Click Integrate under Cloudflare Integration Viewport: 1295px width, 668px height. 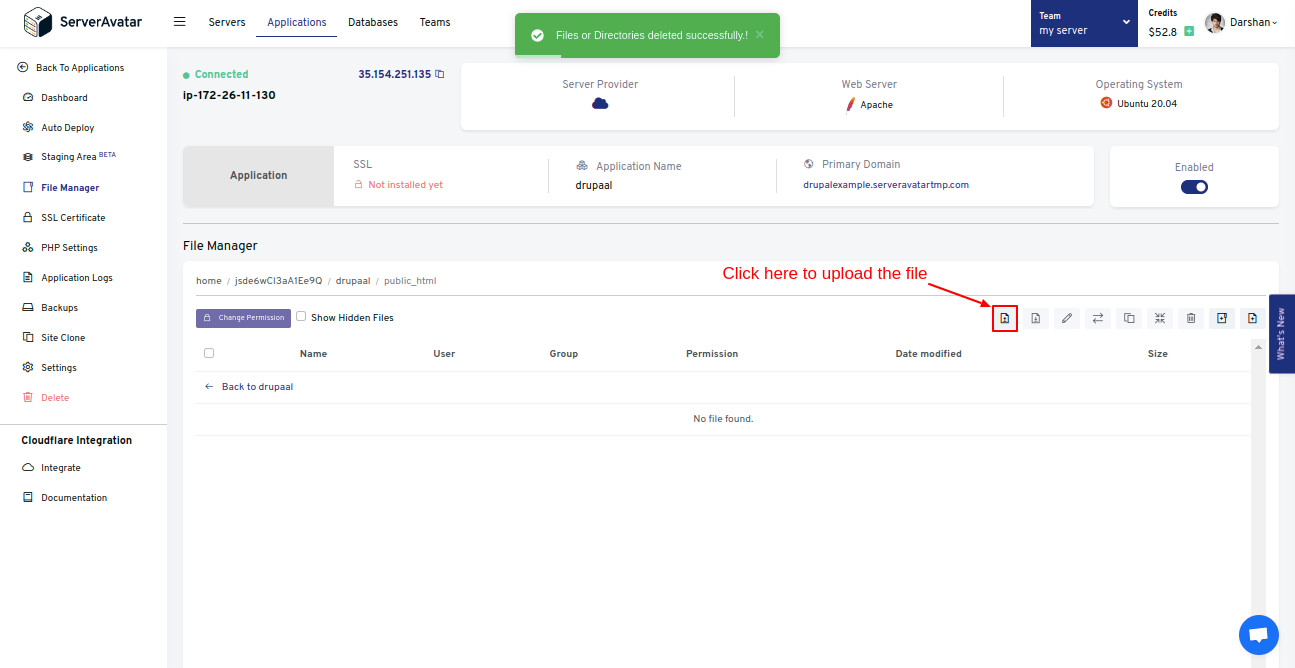(x=61, y=468)
